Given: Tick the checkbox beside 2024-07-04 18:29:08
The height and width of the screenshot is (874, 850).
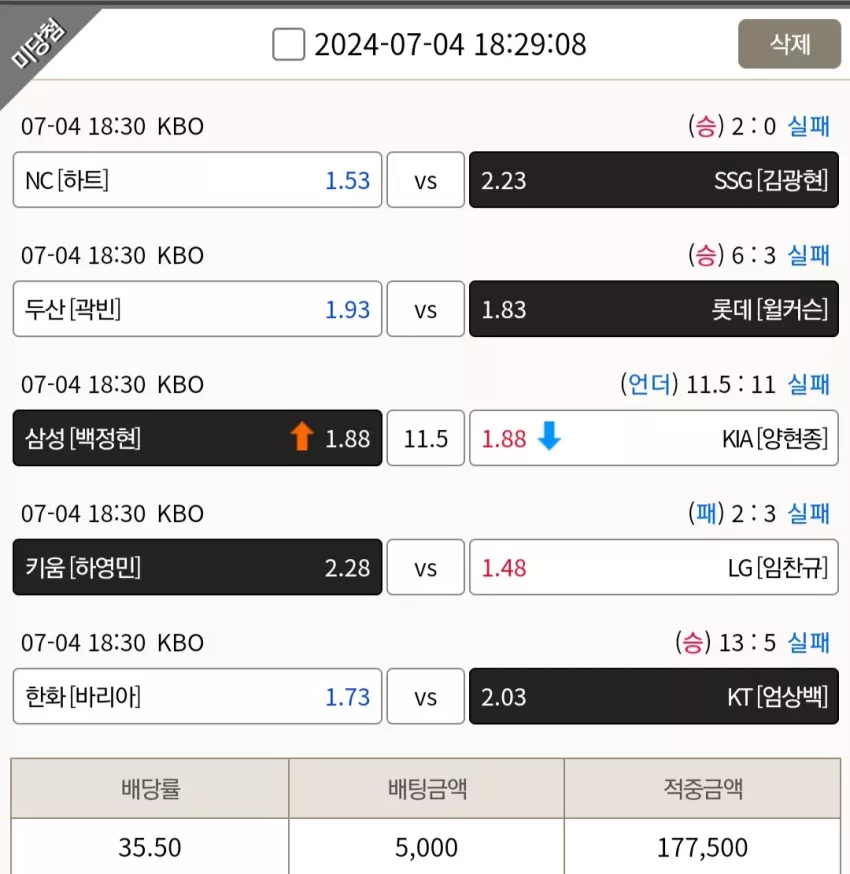Looking at the screenshot, I should [288, 44].
